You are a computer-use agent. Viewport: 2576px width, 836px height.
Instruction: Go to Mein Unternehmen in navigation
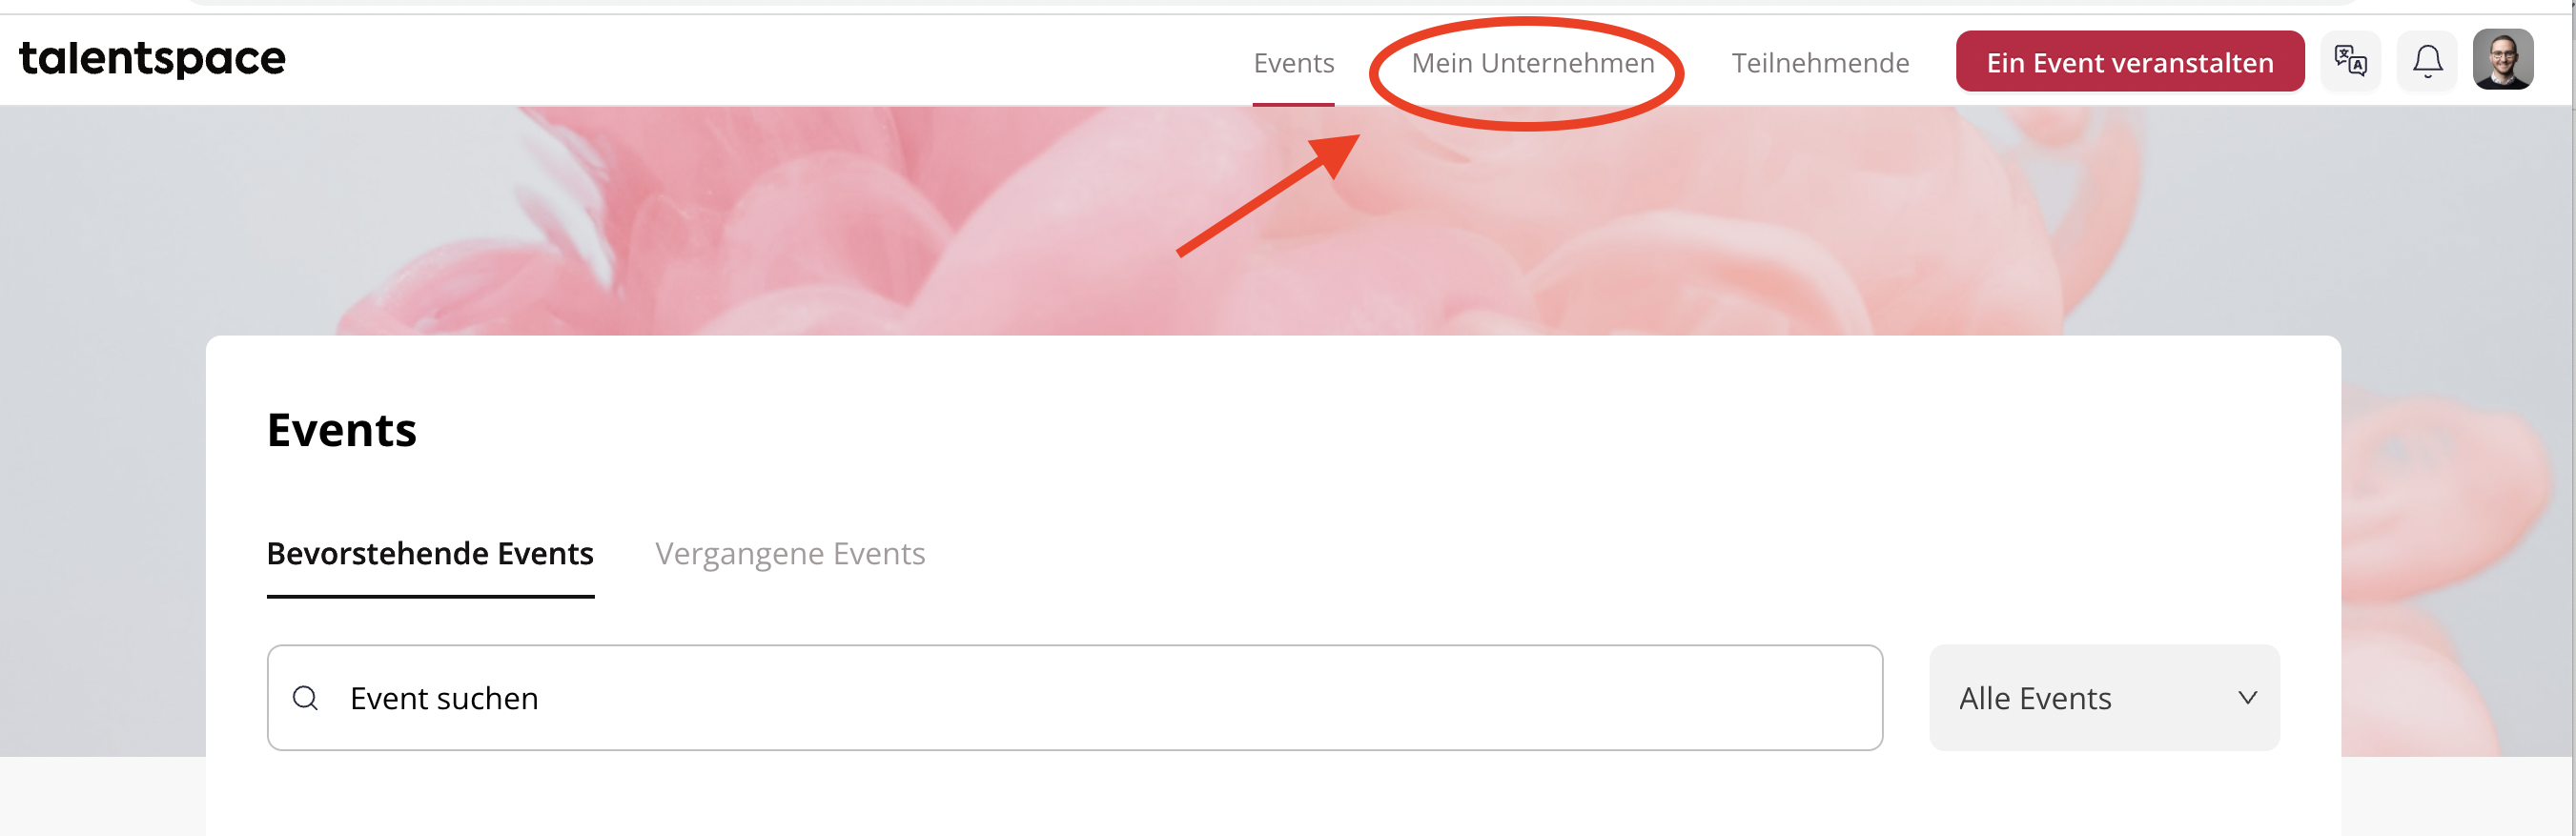(1532, 63)
